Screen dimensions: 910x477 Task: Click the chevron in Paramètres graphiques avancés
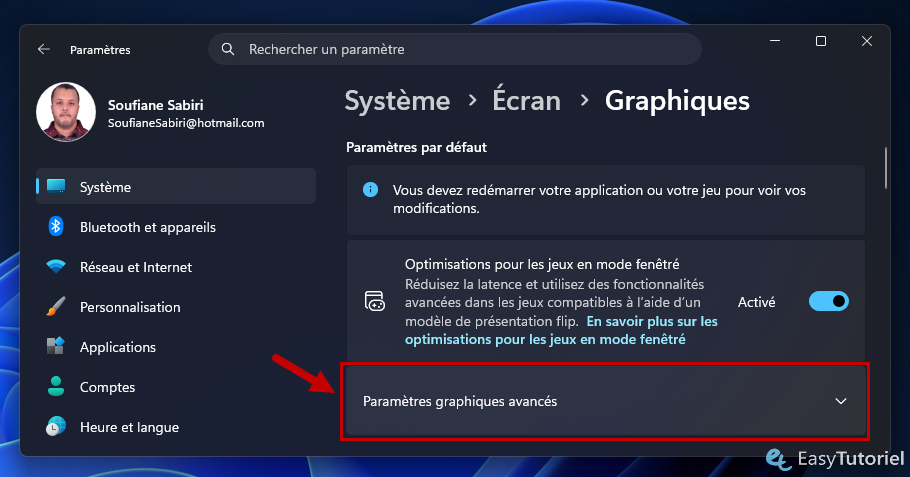click(x=840, y=401)
